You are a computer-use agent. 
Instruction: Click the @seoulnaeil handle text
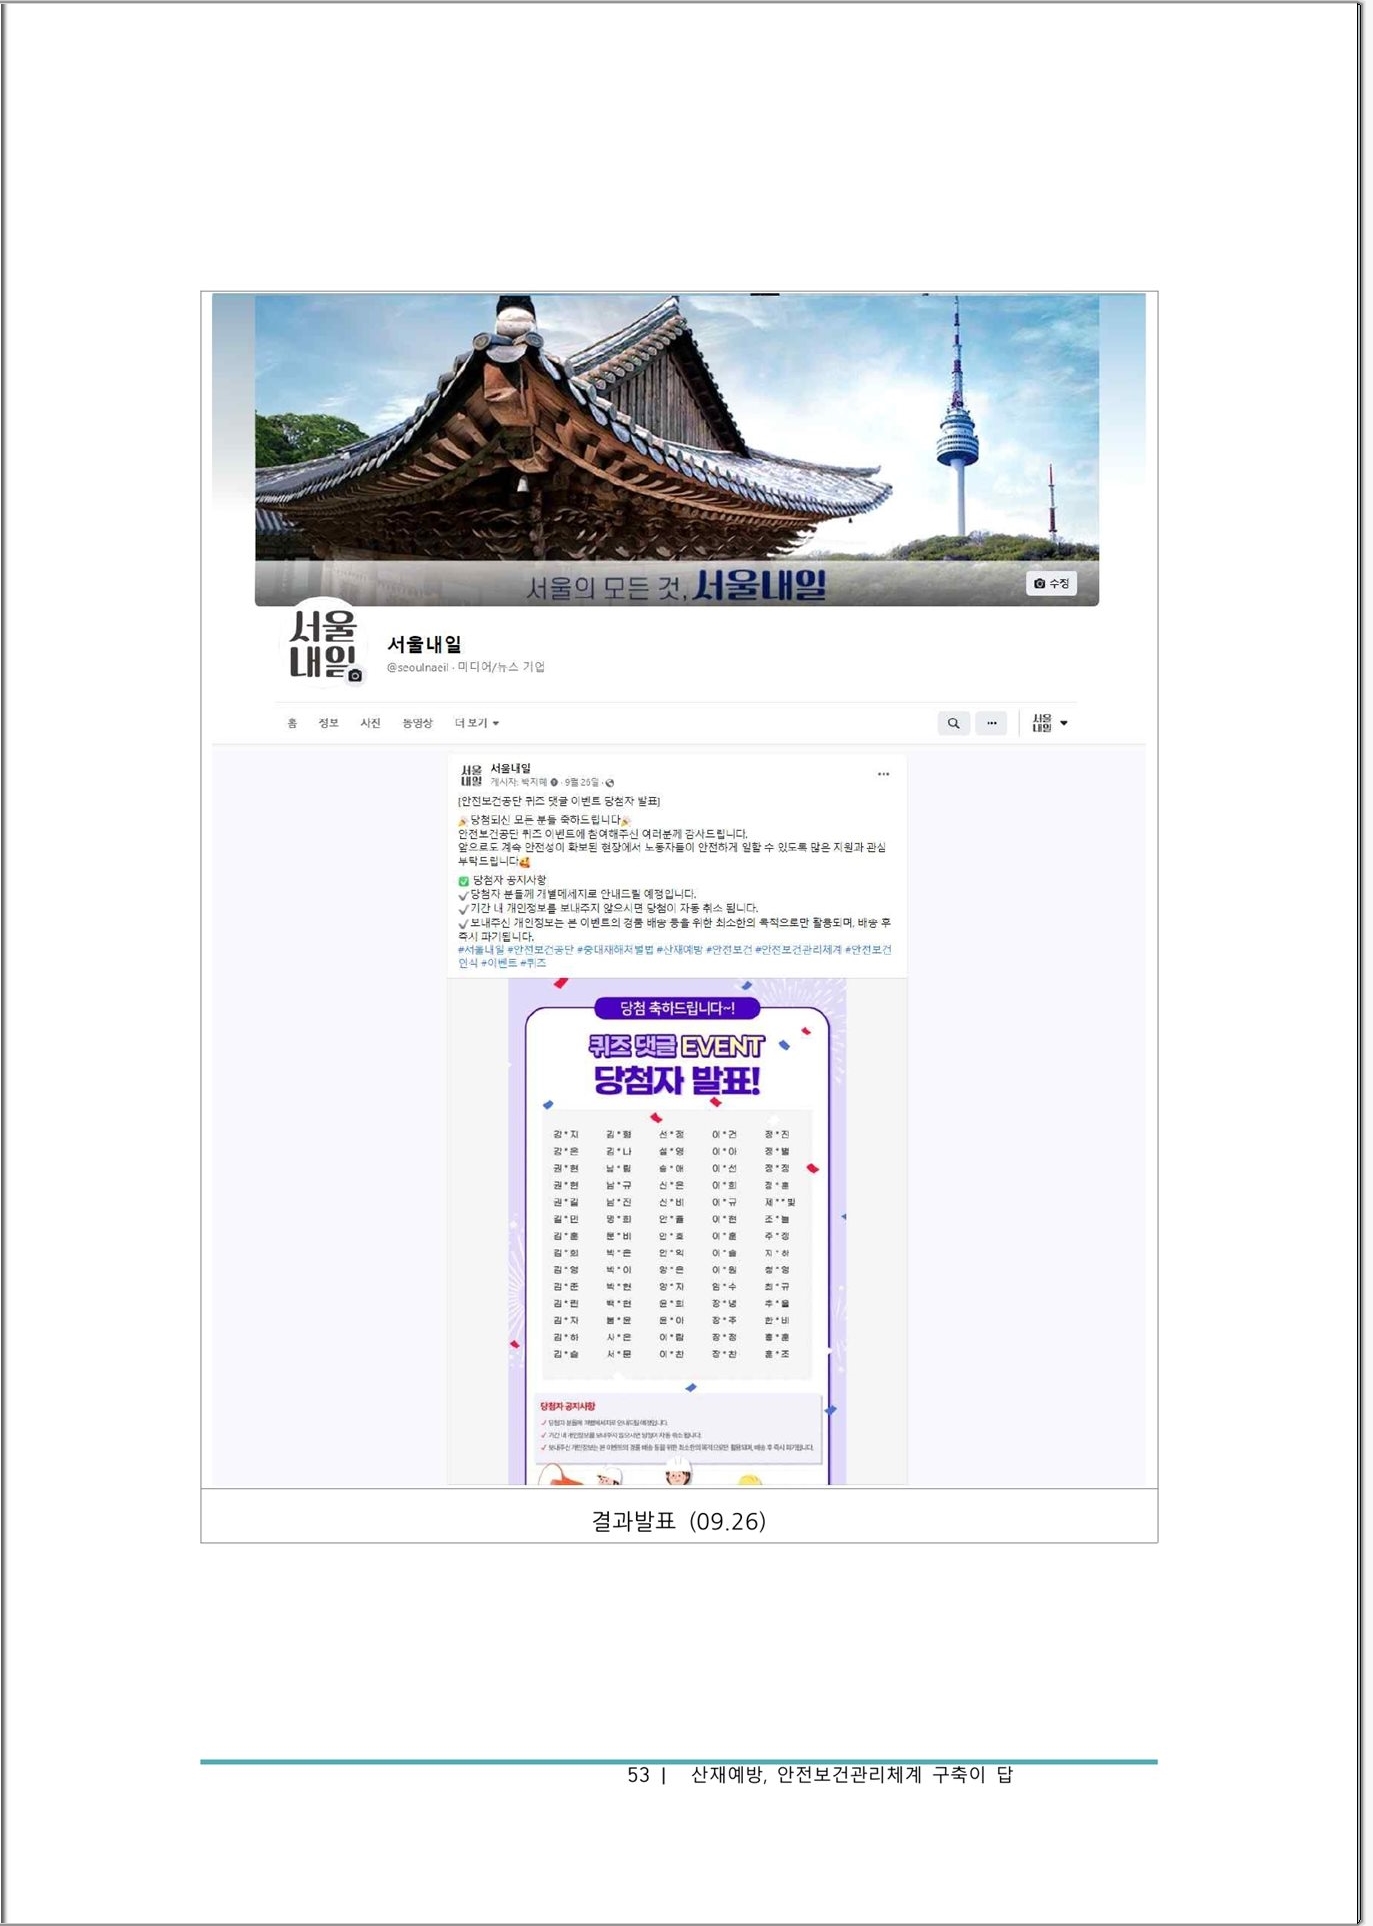417,667
